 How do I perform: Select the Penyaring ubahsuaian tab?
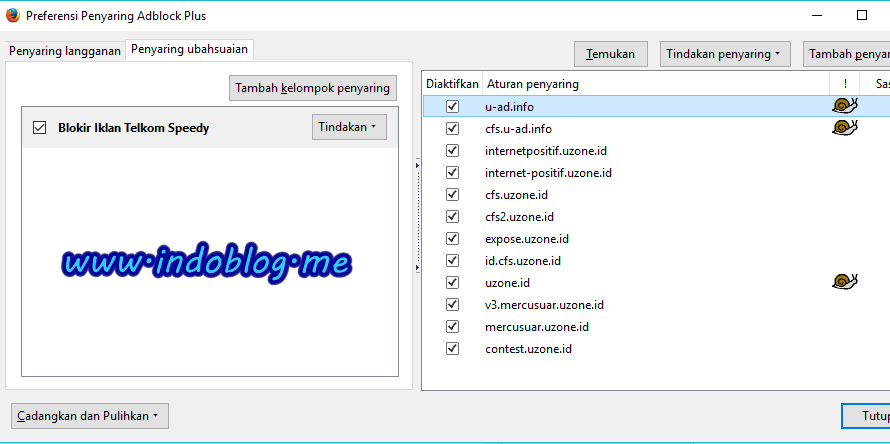coord(190,49)
